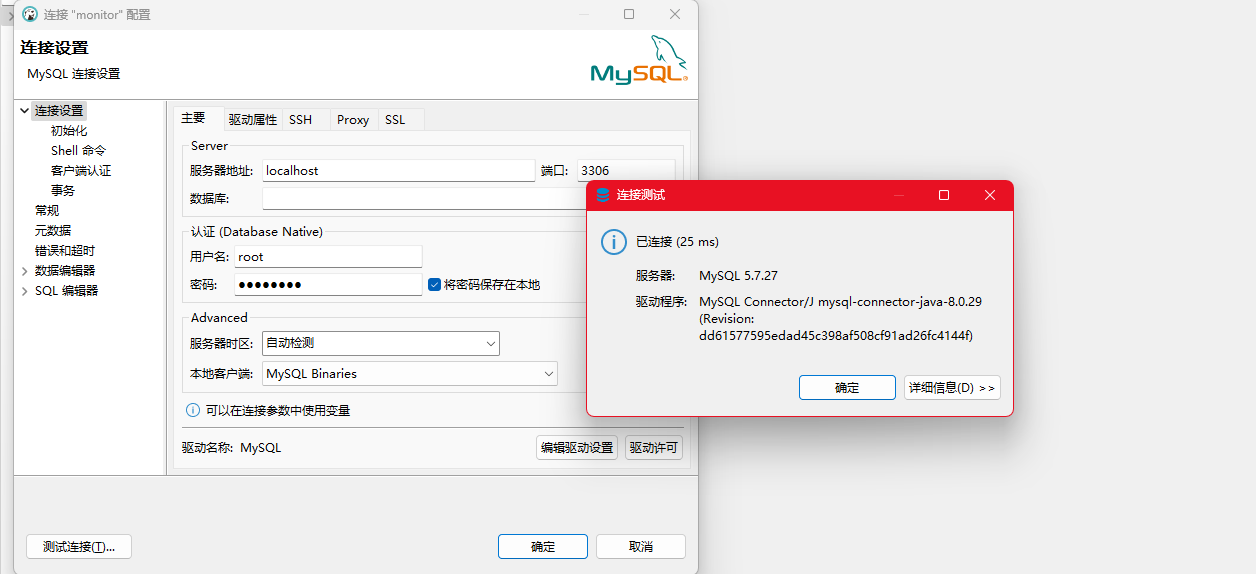Open 驱动许可
The width and height of the screenshot is (1256, 574).
654,448
